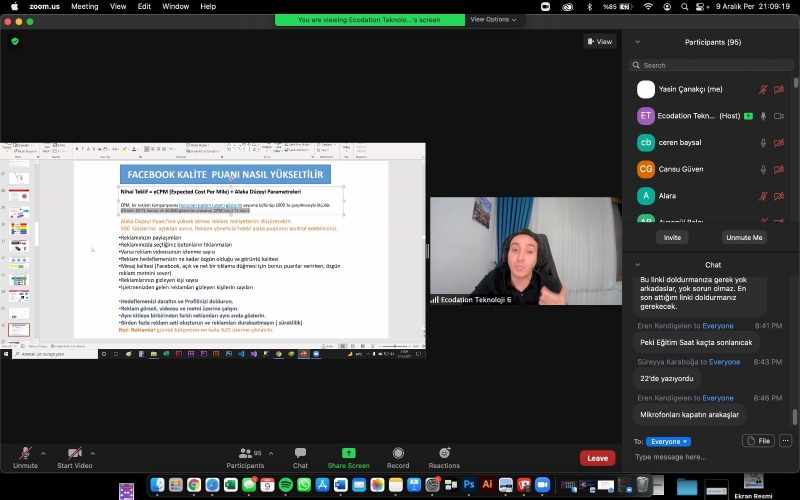Click the File button in chat

pyautogui.click(x=758, y=441)
